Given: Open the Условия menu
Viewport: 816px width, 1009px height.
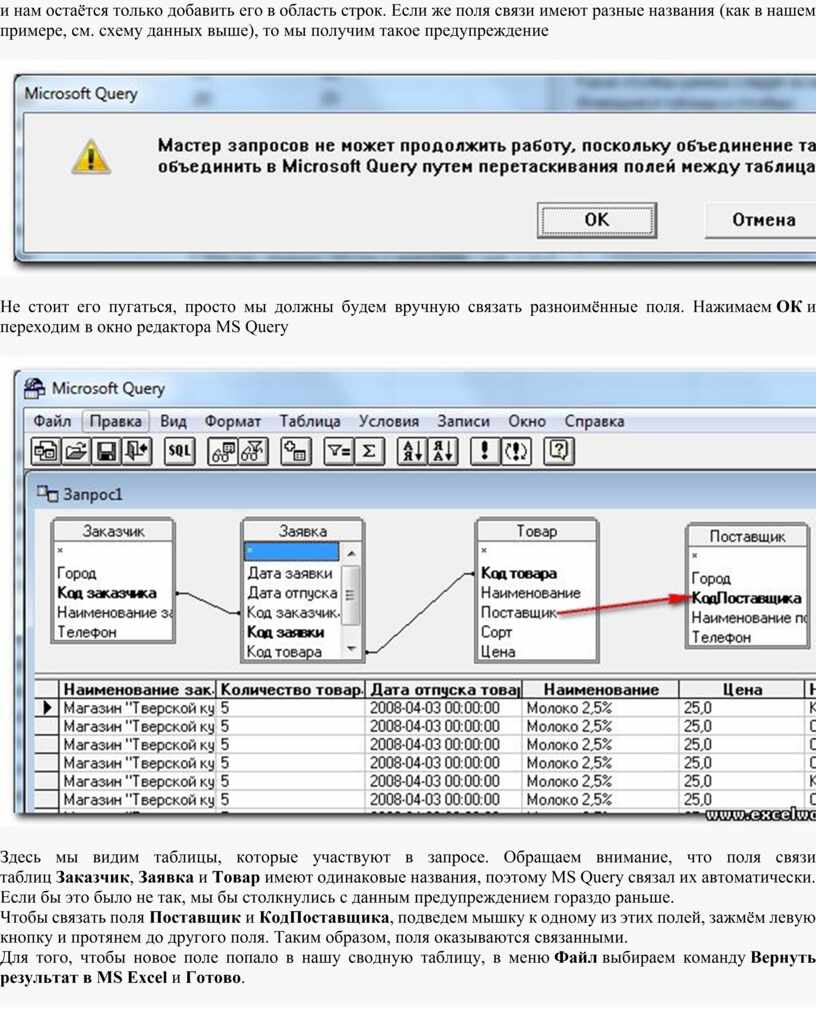Looking at the screenshot, I should point(389,421).
